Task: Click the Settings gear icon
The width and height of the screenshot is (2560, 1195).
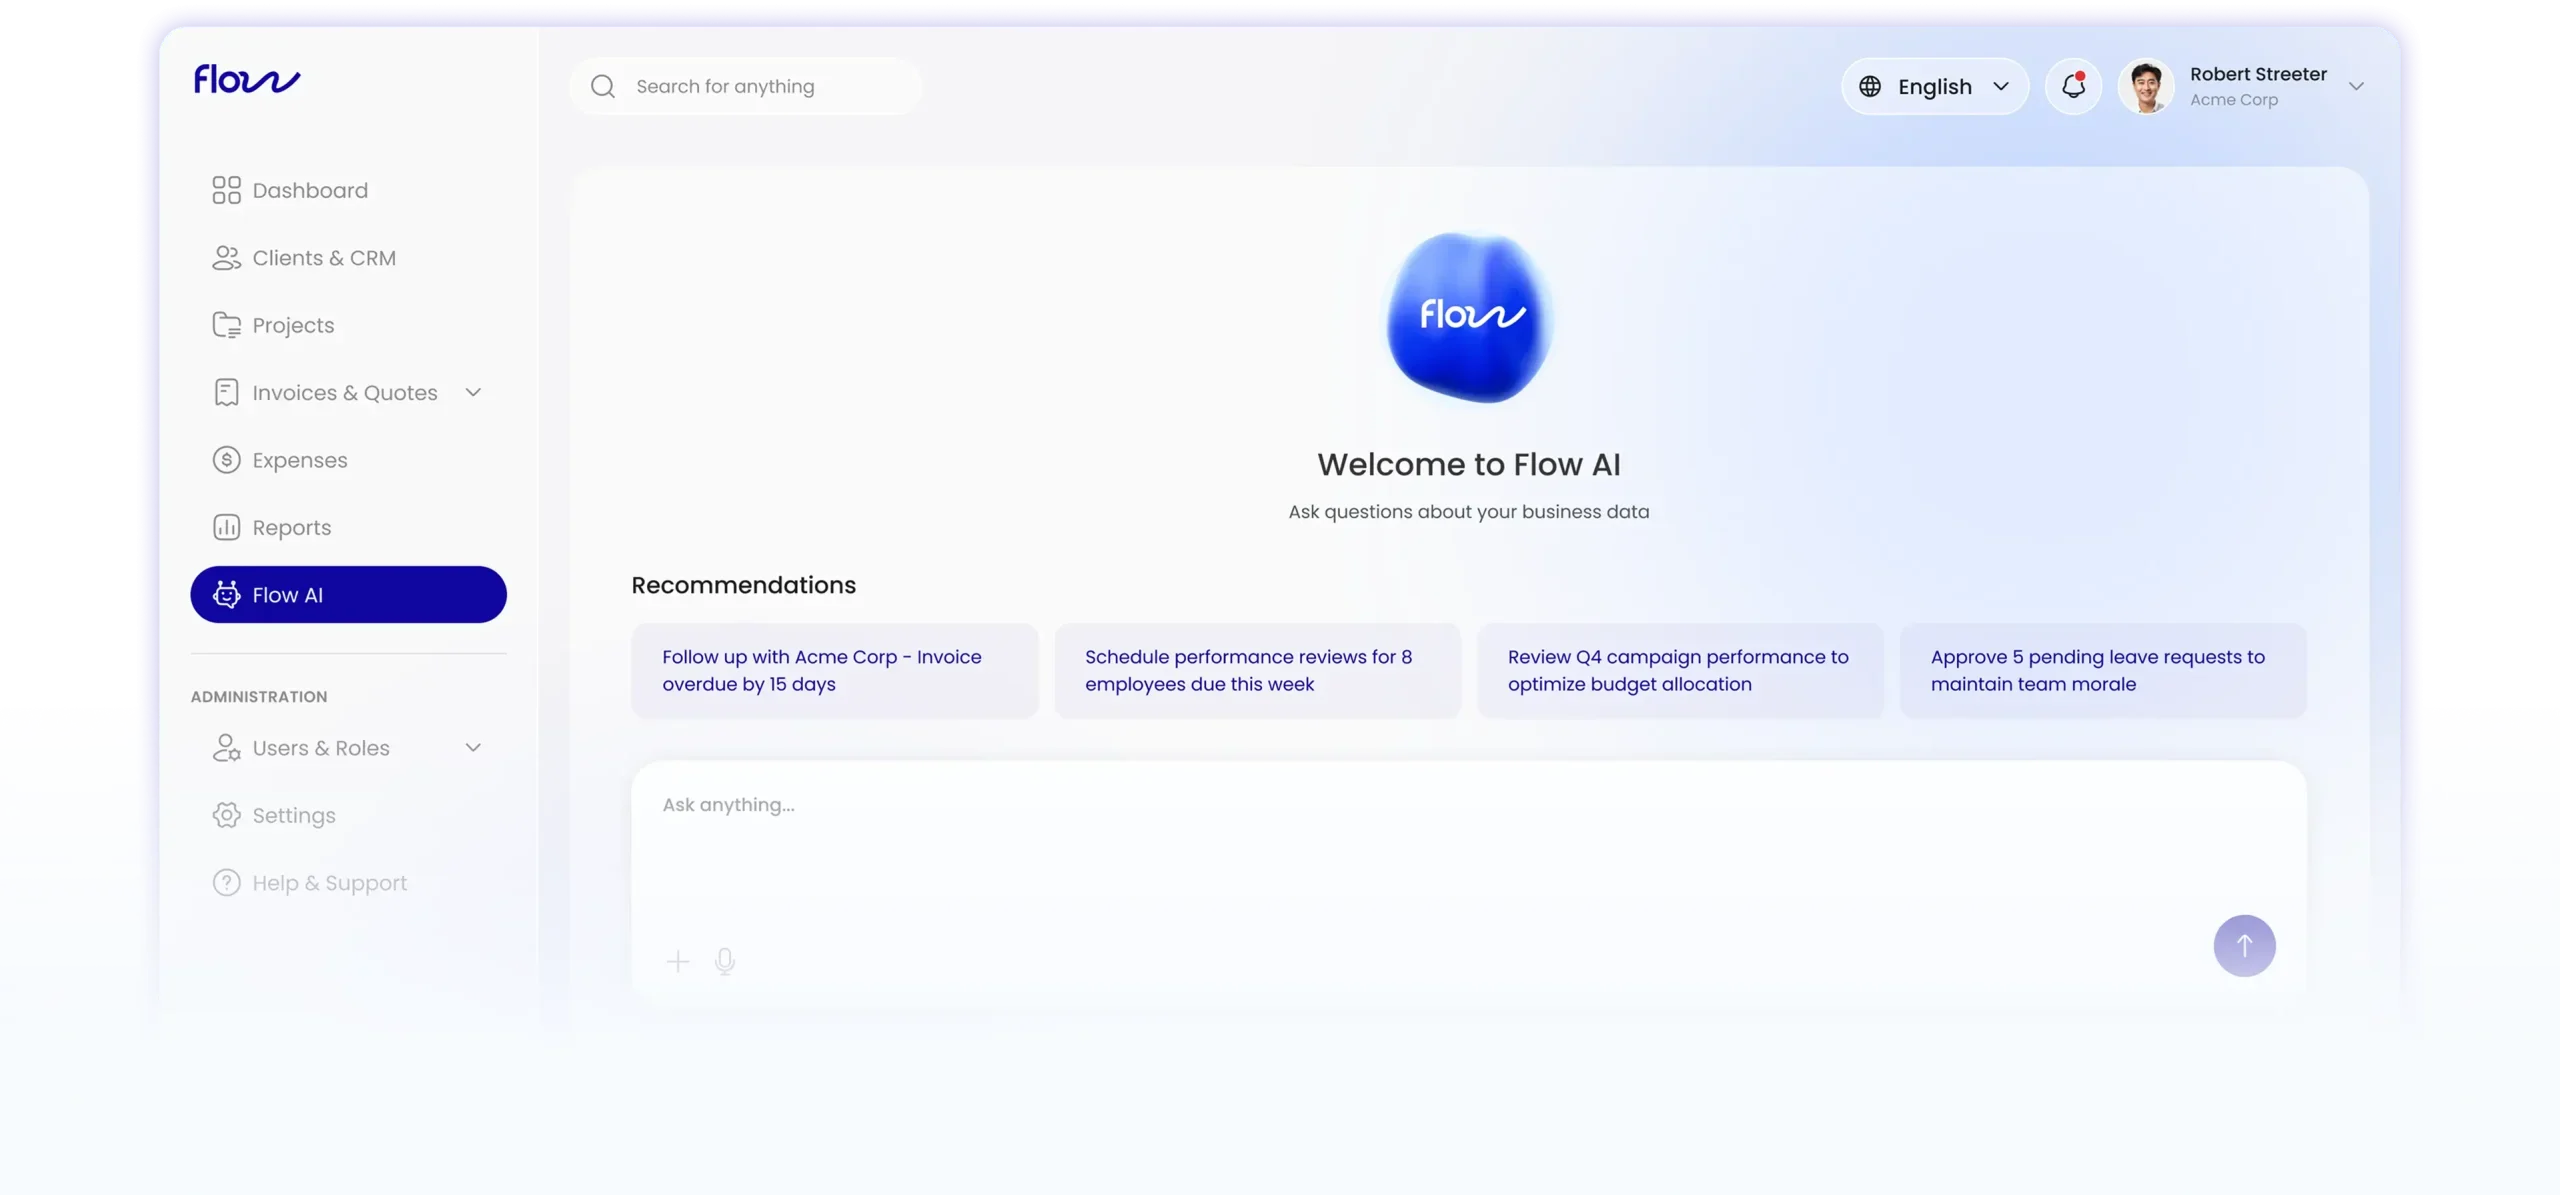Action: 227,815
